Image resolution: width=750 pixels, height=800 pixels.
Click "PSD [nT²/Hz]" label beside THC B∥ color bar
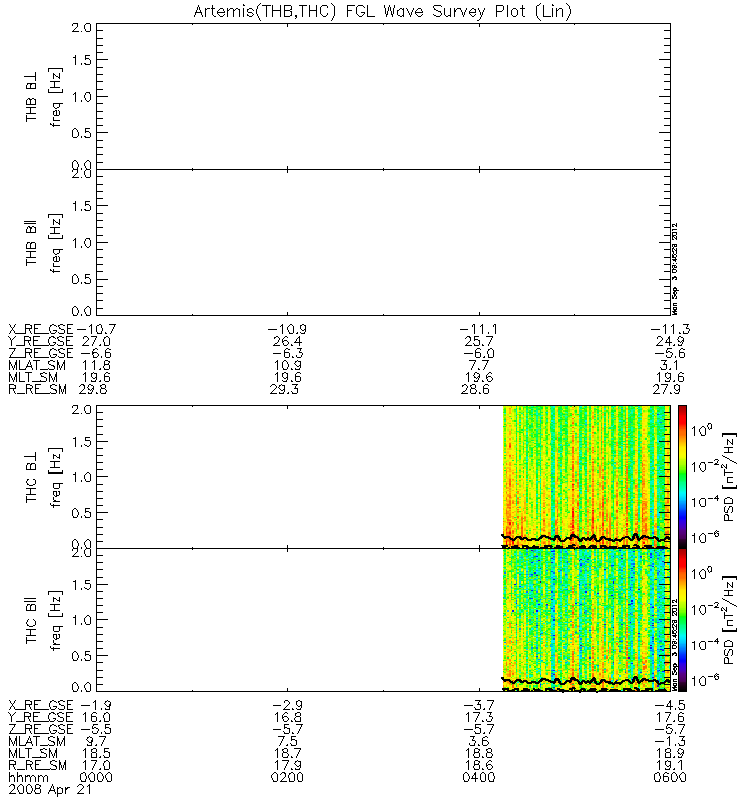click(730, 620)
